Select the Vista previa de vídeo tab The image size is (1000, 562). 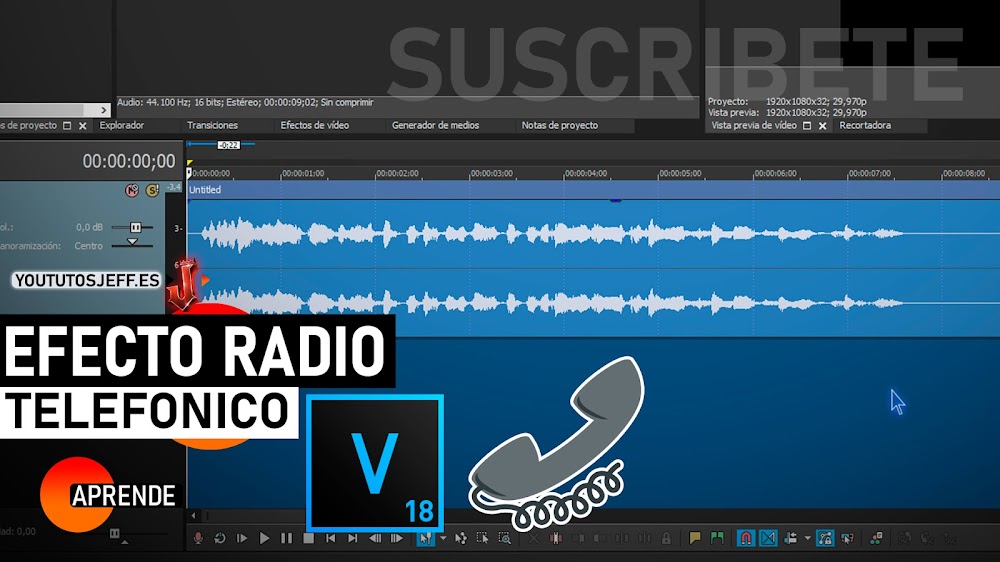754,126
